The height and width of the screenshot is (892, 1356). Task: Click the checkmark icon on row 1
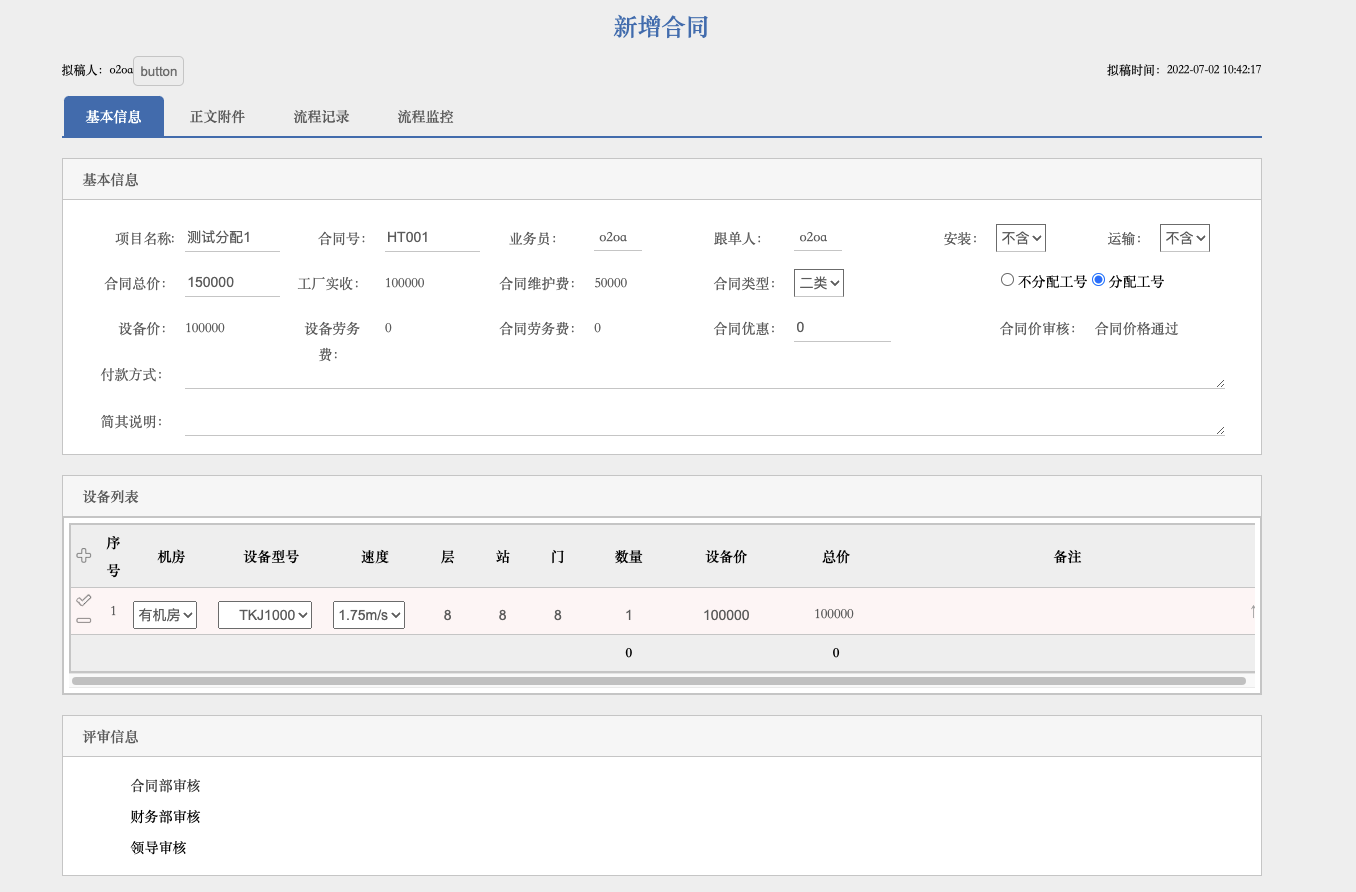(x=84, y=600)
